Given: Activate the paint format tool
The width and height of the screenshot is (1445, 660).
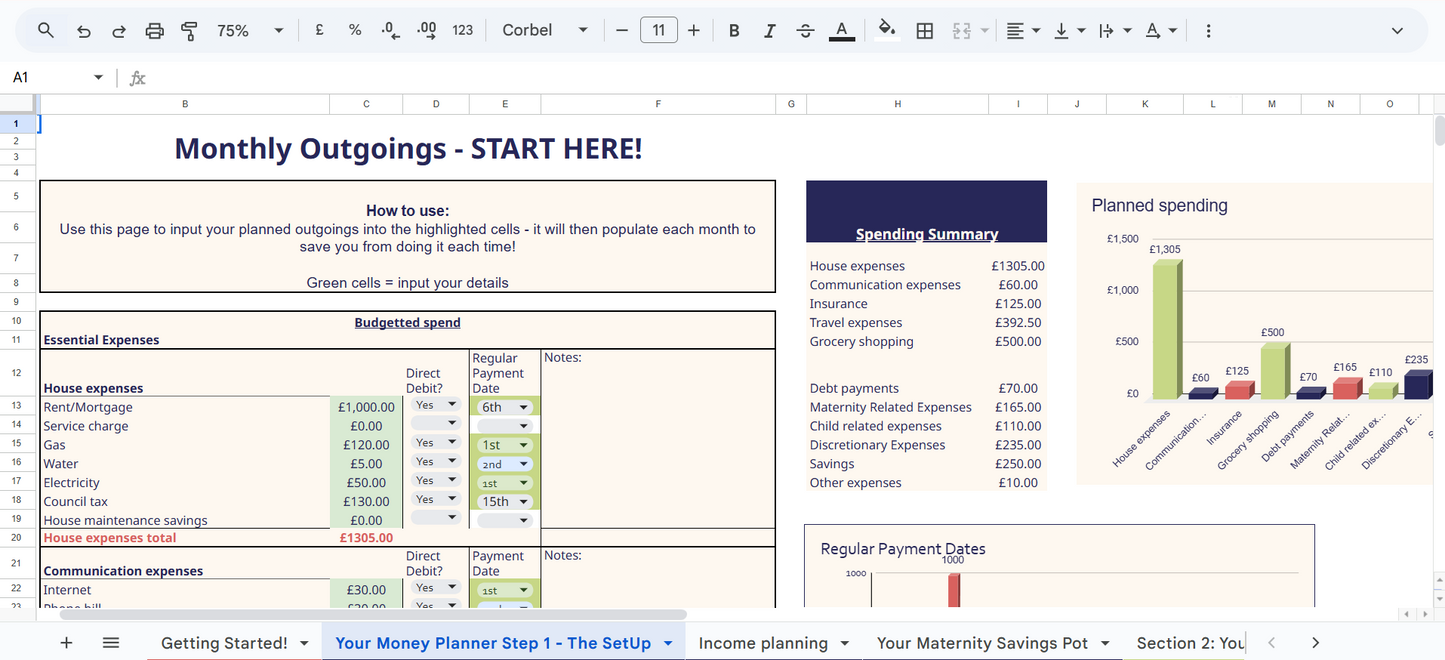Looking at the screenshot, I should (189, 31).
